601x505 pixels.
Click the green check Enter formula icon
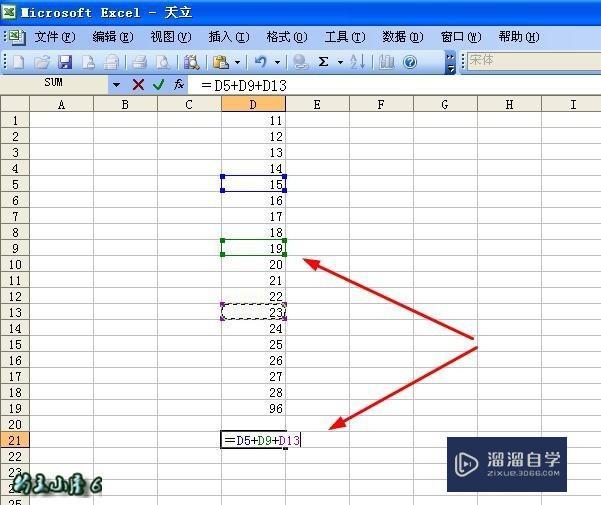(158, 85)
